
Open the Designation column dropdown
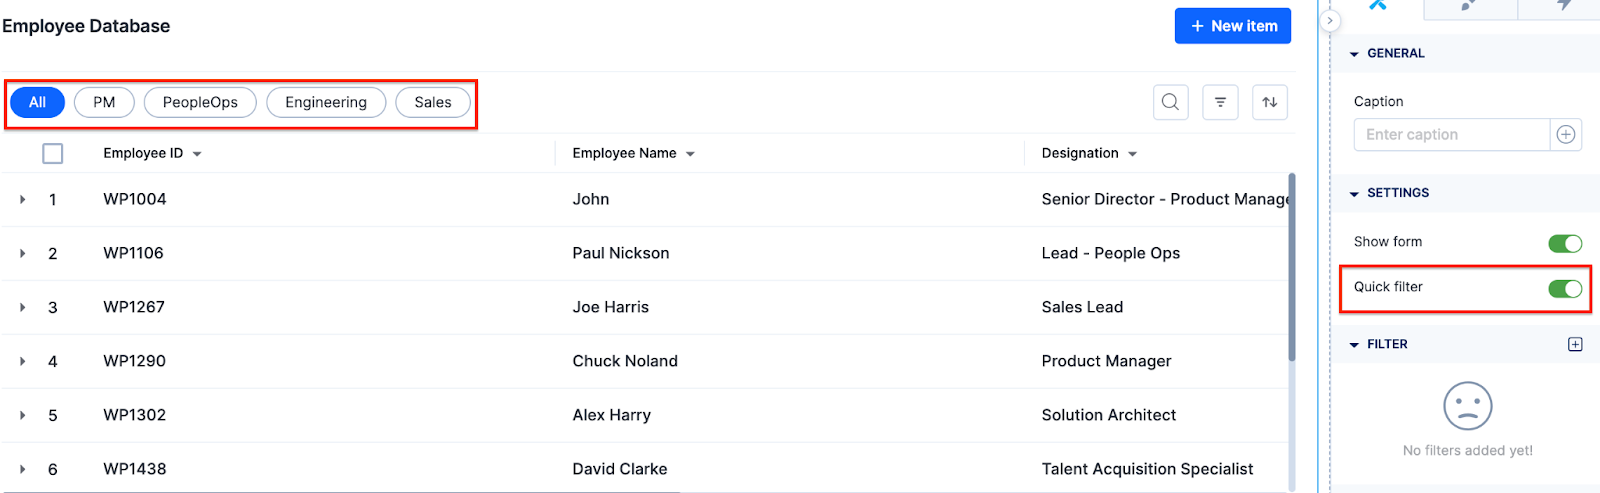point(1132,154)
